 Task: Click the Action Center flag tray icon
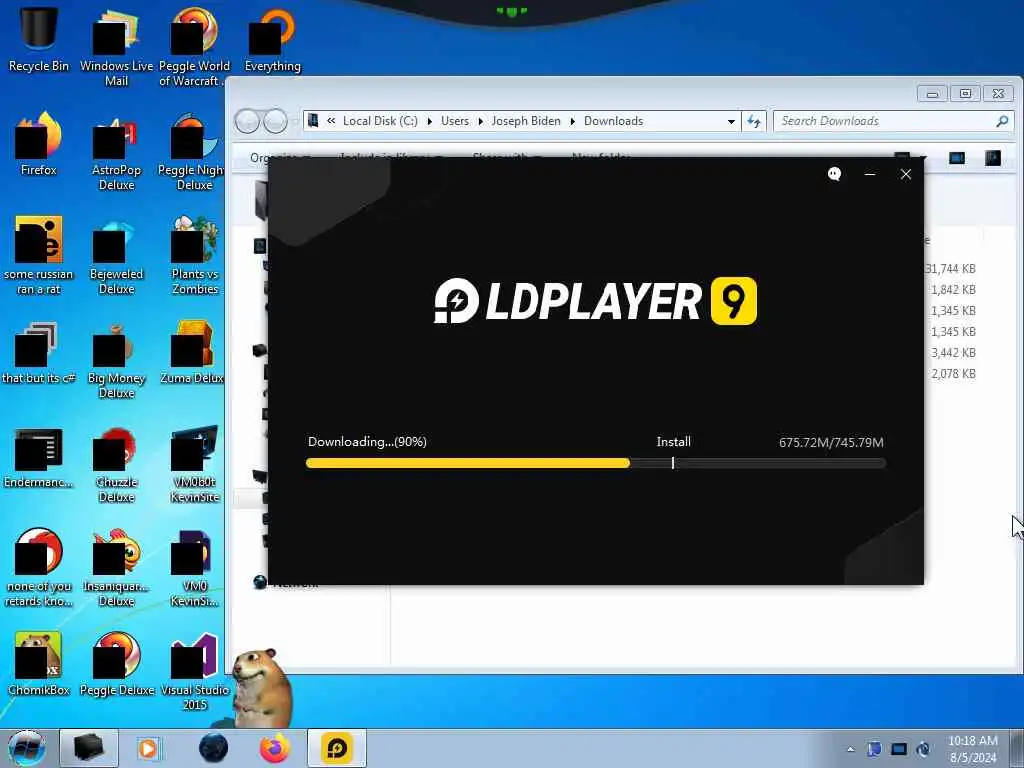tap(874, 749)
